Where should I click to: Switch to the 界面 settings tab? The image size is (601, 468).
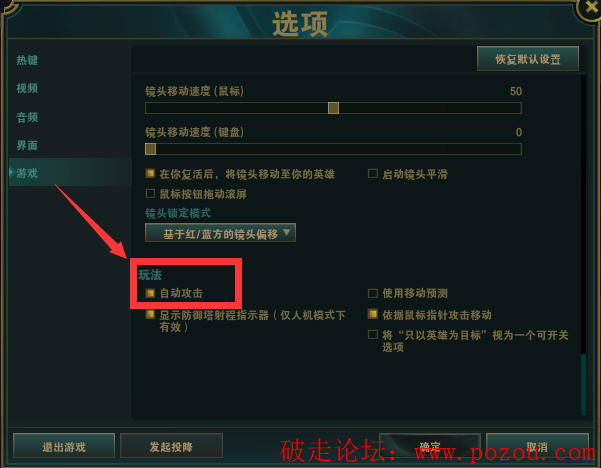[27, 145]
